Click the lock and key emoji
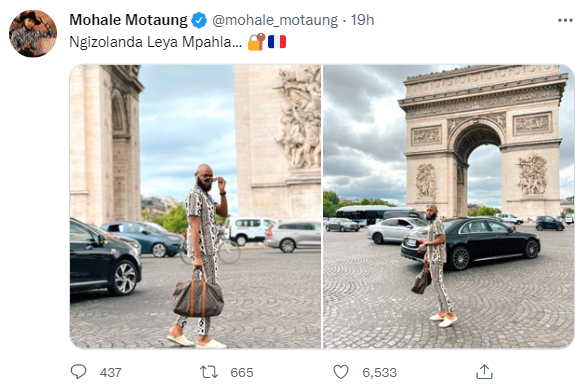 256,41
